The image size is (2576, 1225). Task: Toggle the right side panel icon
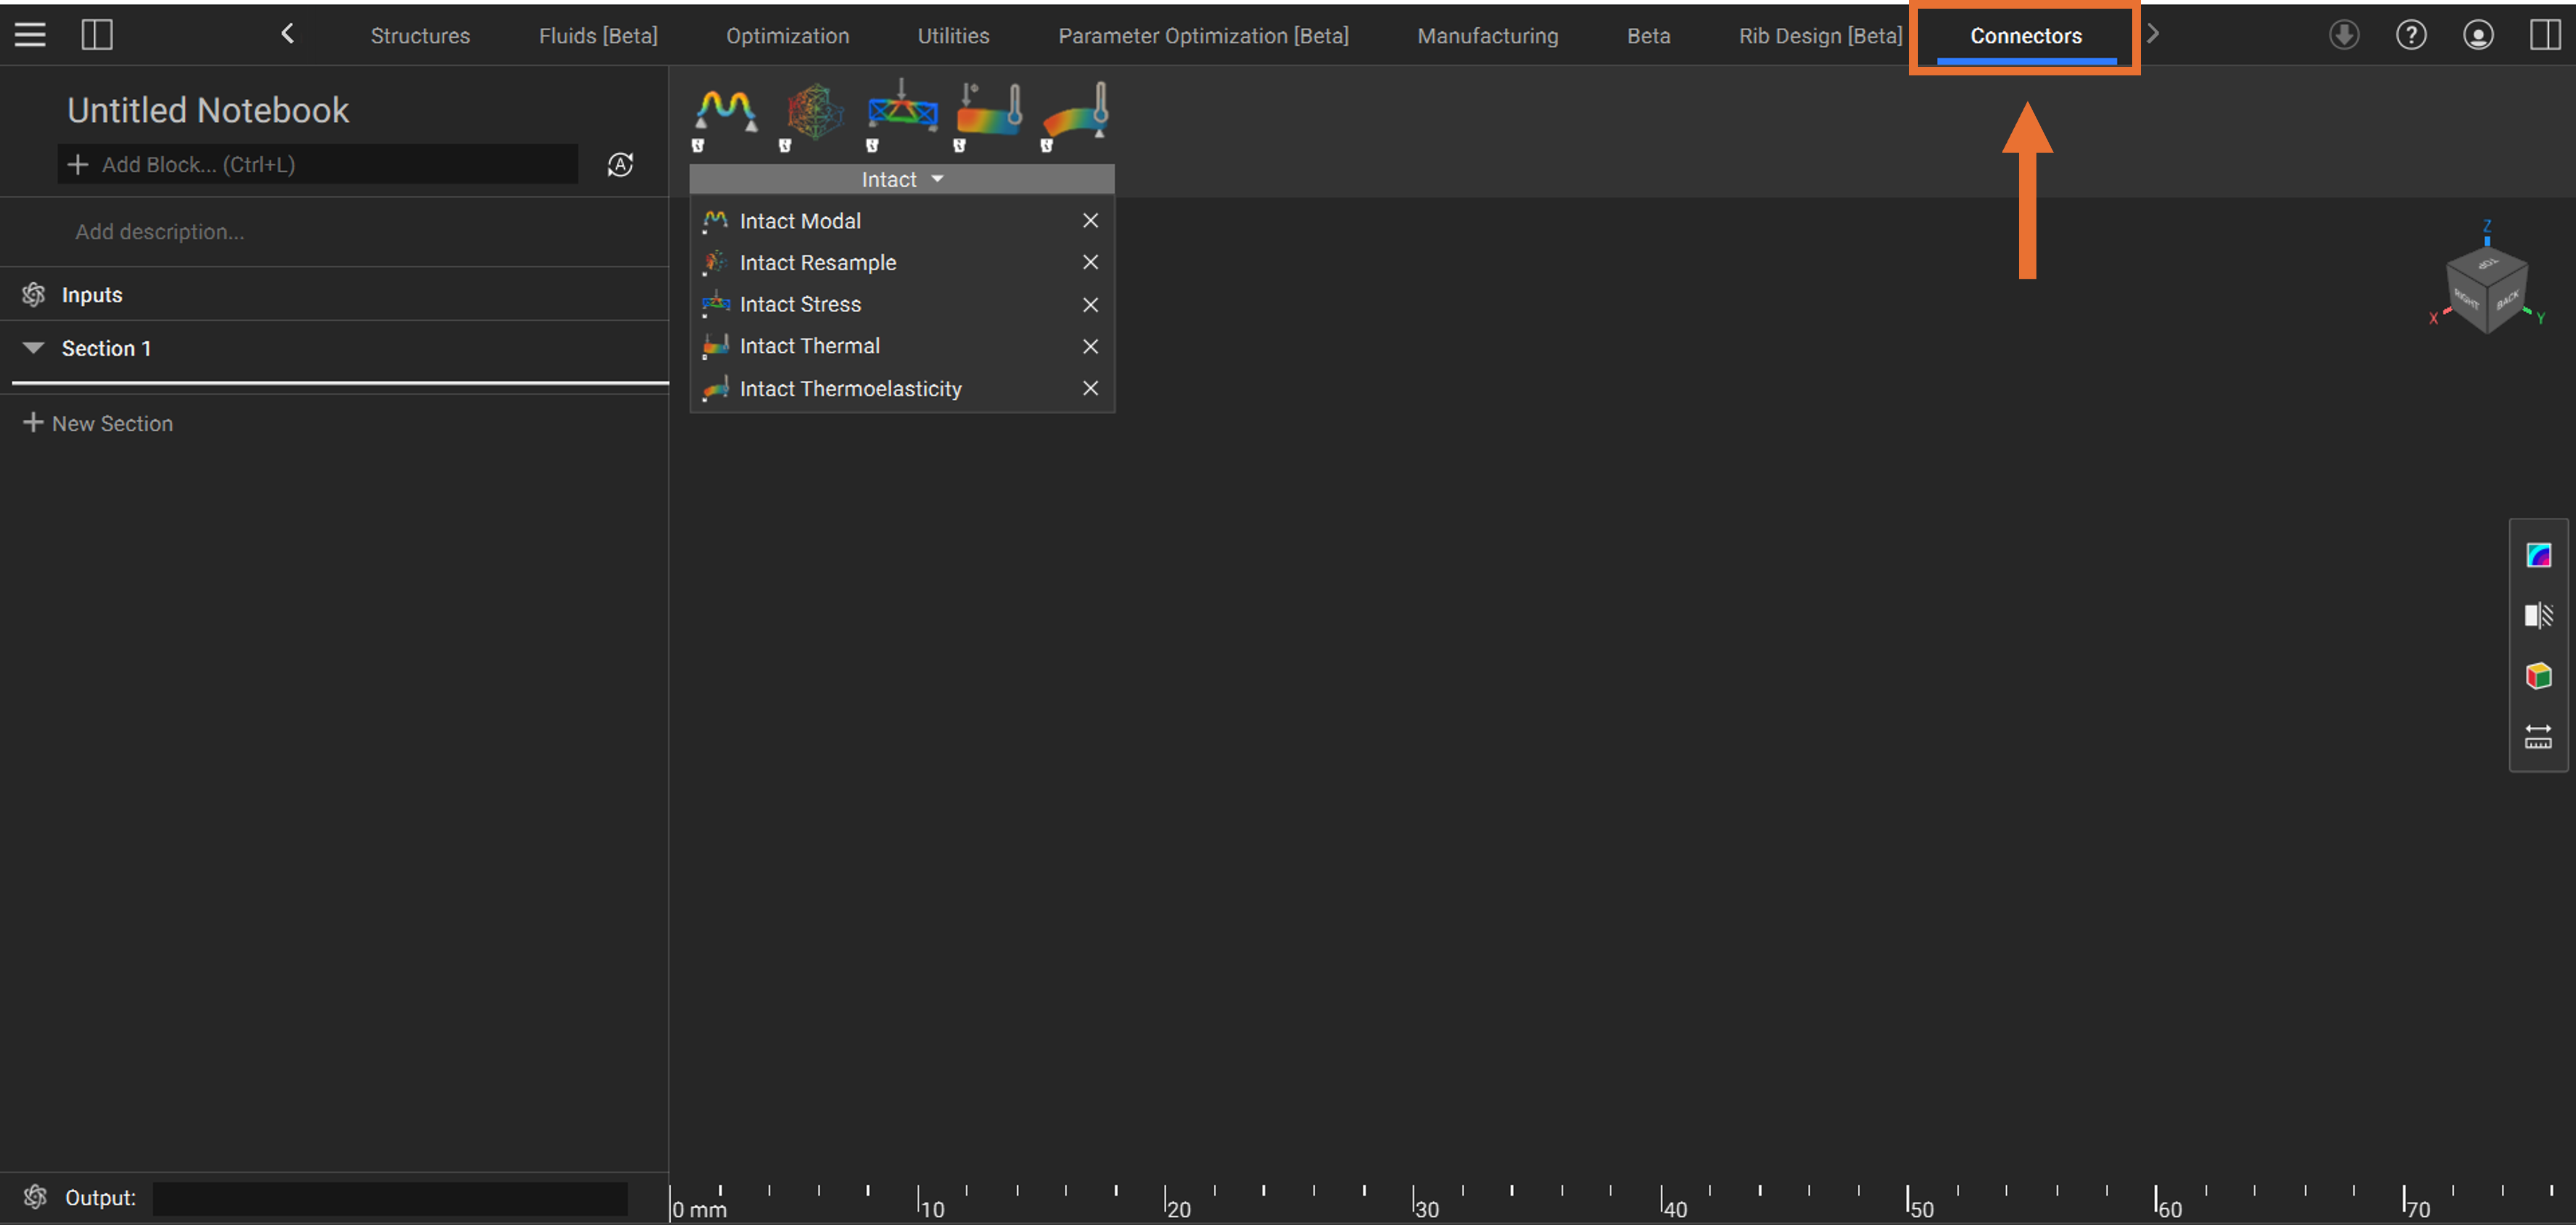[x=2545, y=35]
